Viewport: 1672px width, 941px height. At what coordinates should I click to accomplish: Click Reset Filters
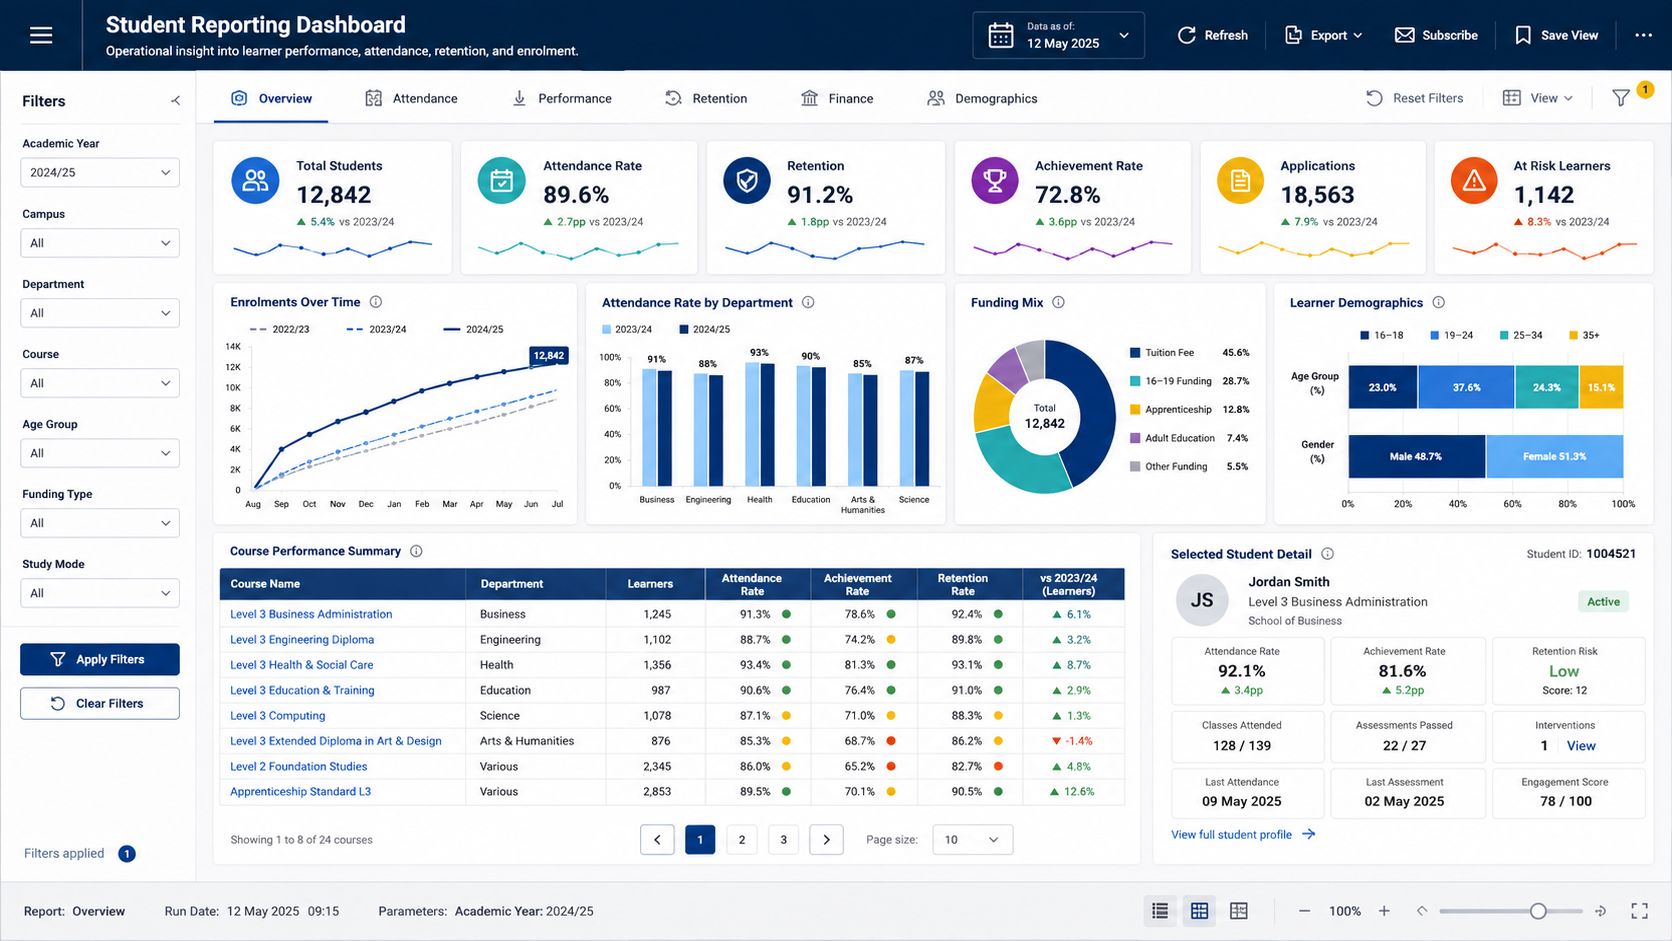[x=1414, y=98]
